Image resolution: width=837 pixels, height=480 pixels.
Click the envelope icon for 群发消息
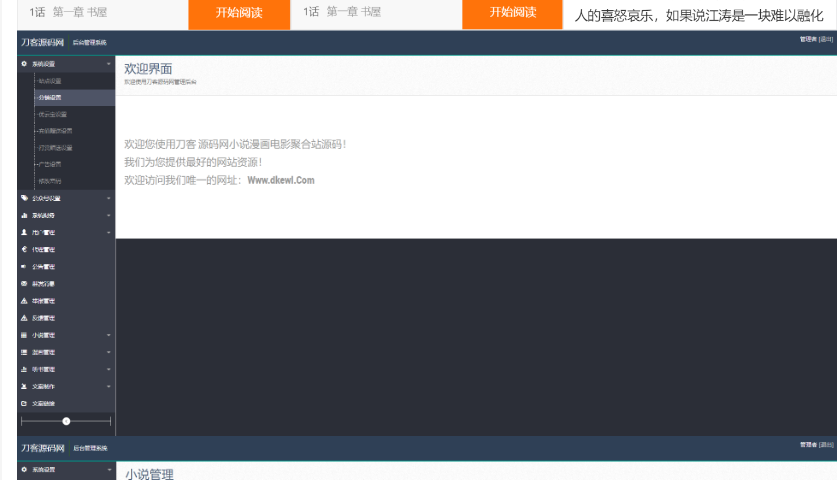[x=24, y=283]
